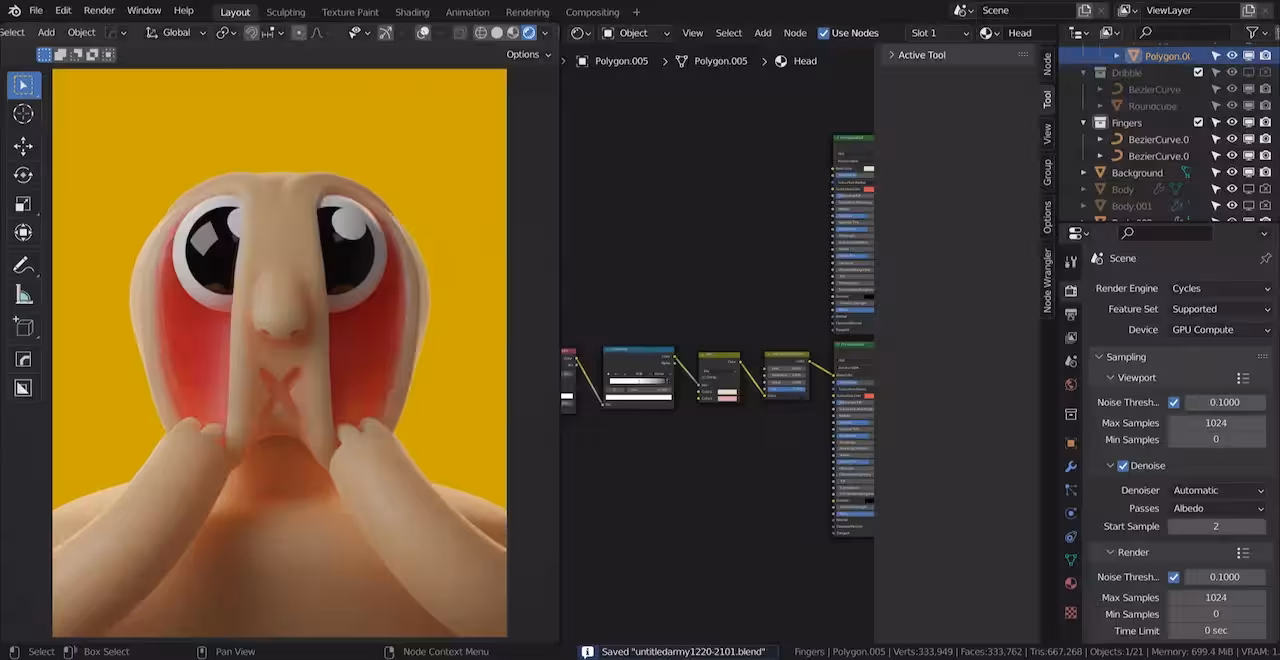Expand the Background object tree
Image resolution: width=1280 pixels, height=660 pixels.
(x=1083, y=173)
